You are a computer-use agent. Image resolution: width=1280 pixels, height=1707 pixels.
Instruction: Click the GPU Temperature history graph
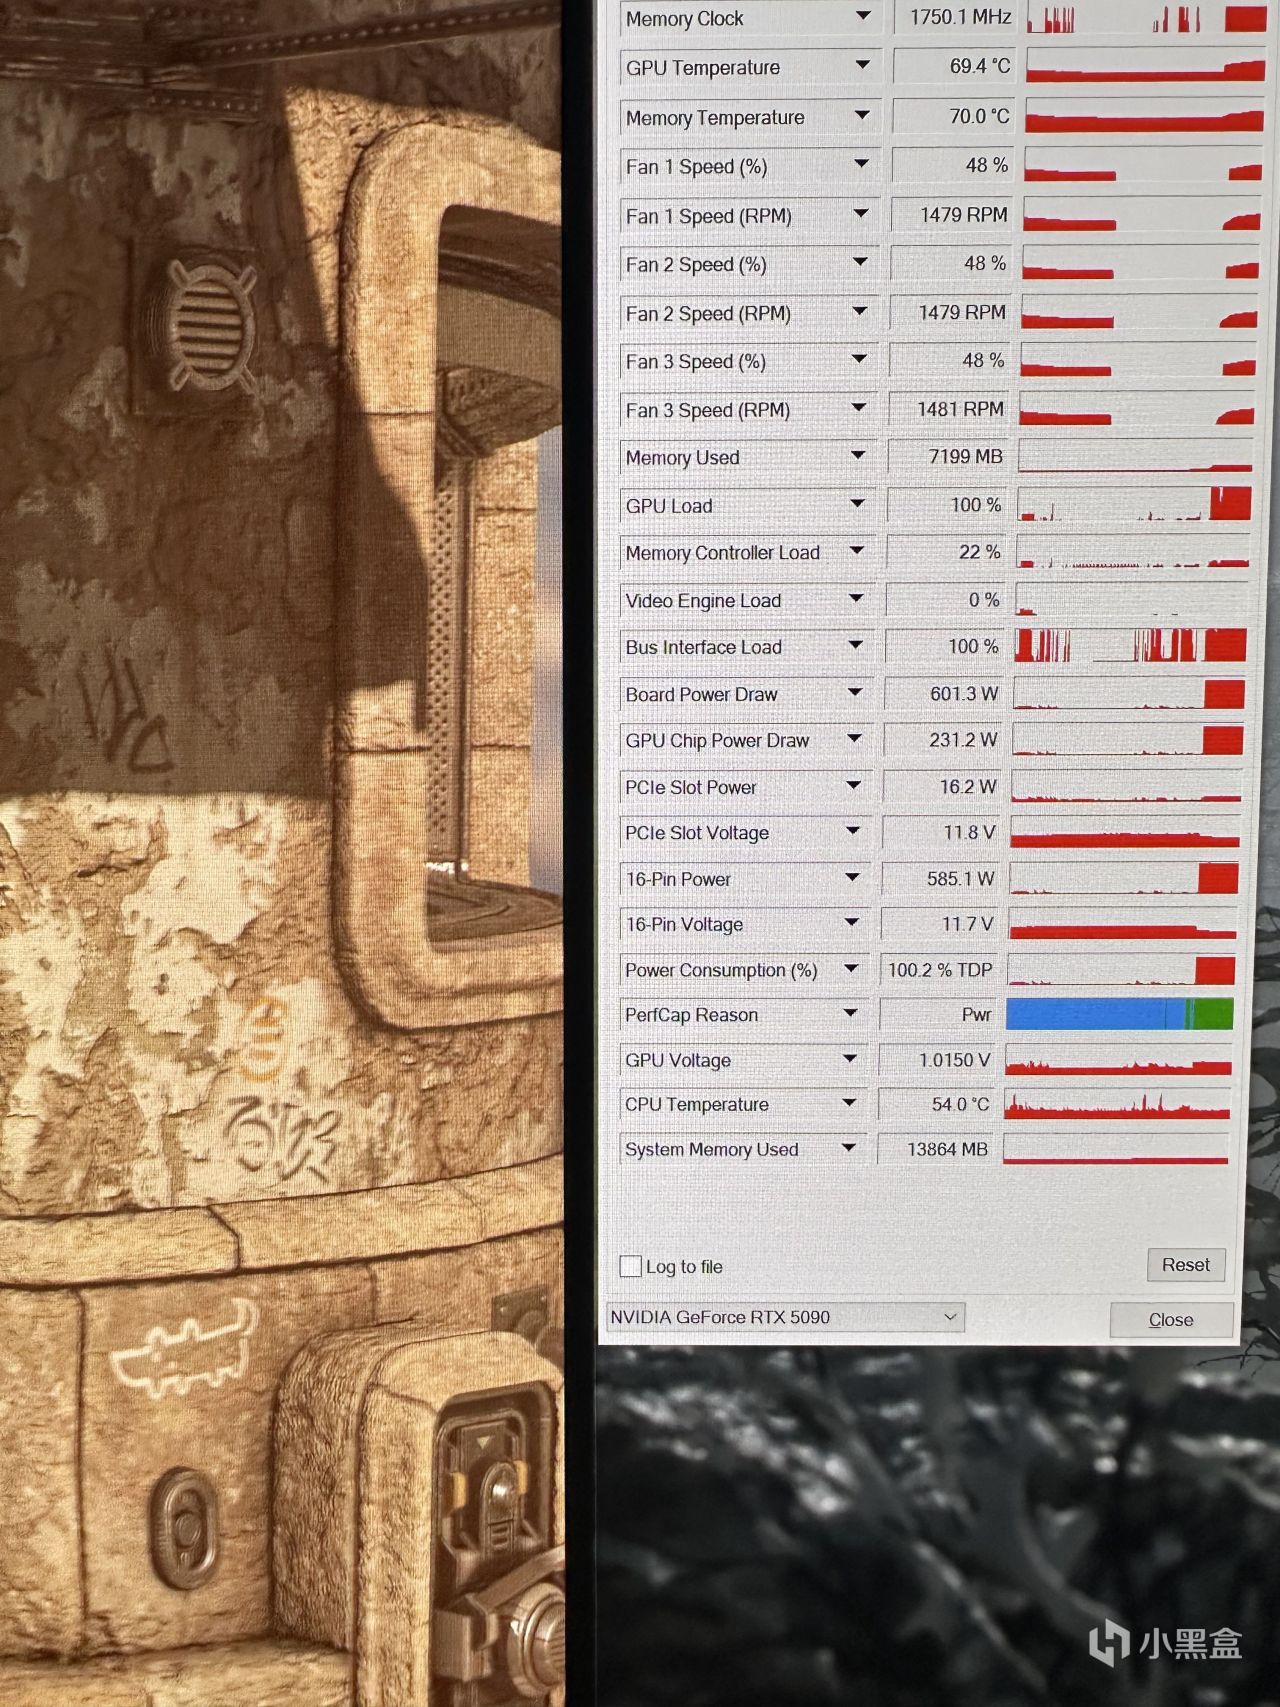1145,66
